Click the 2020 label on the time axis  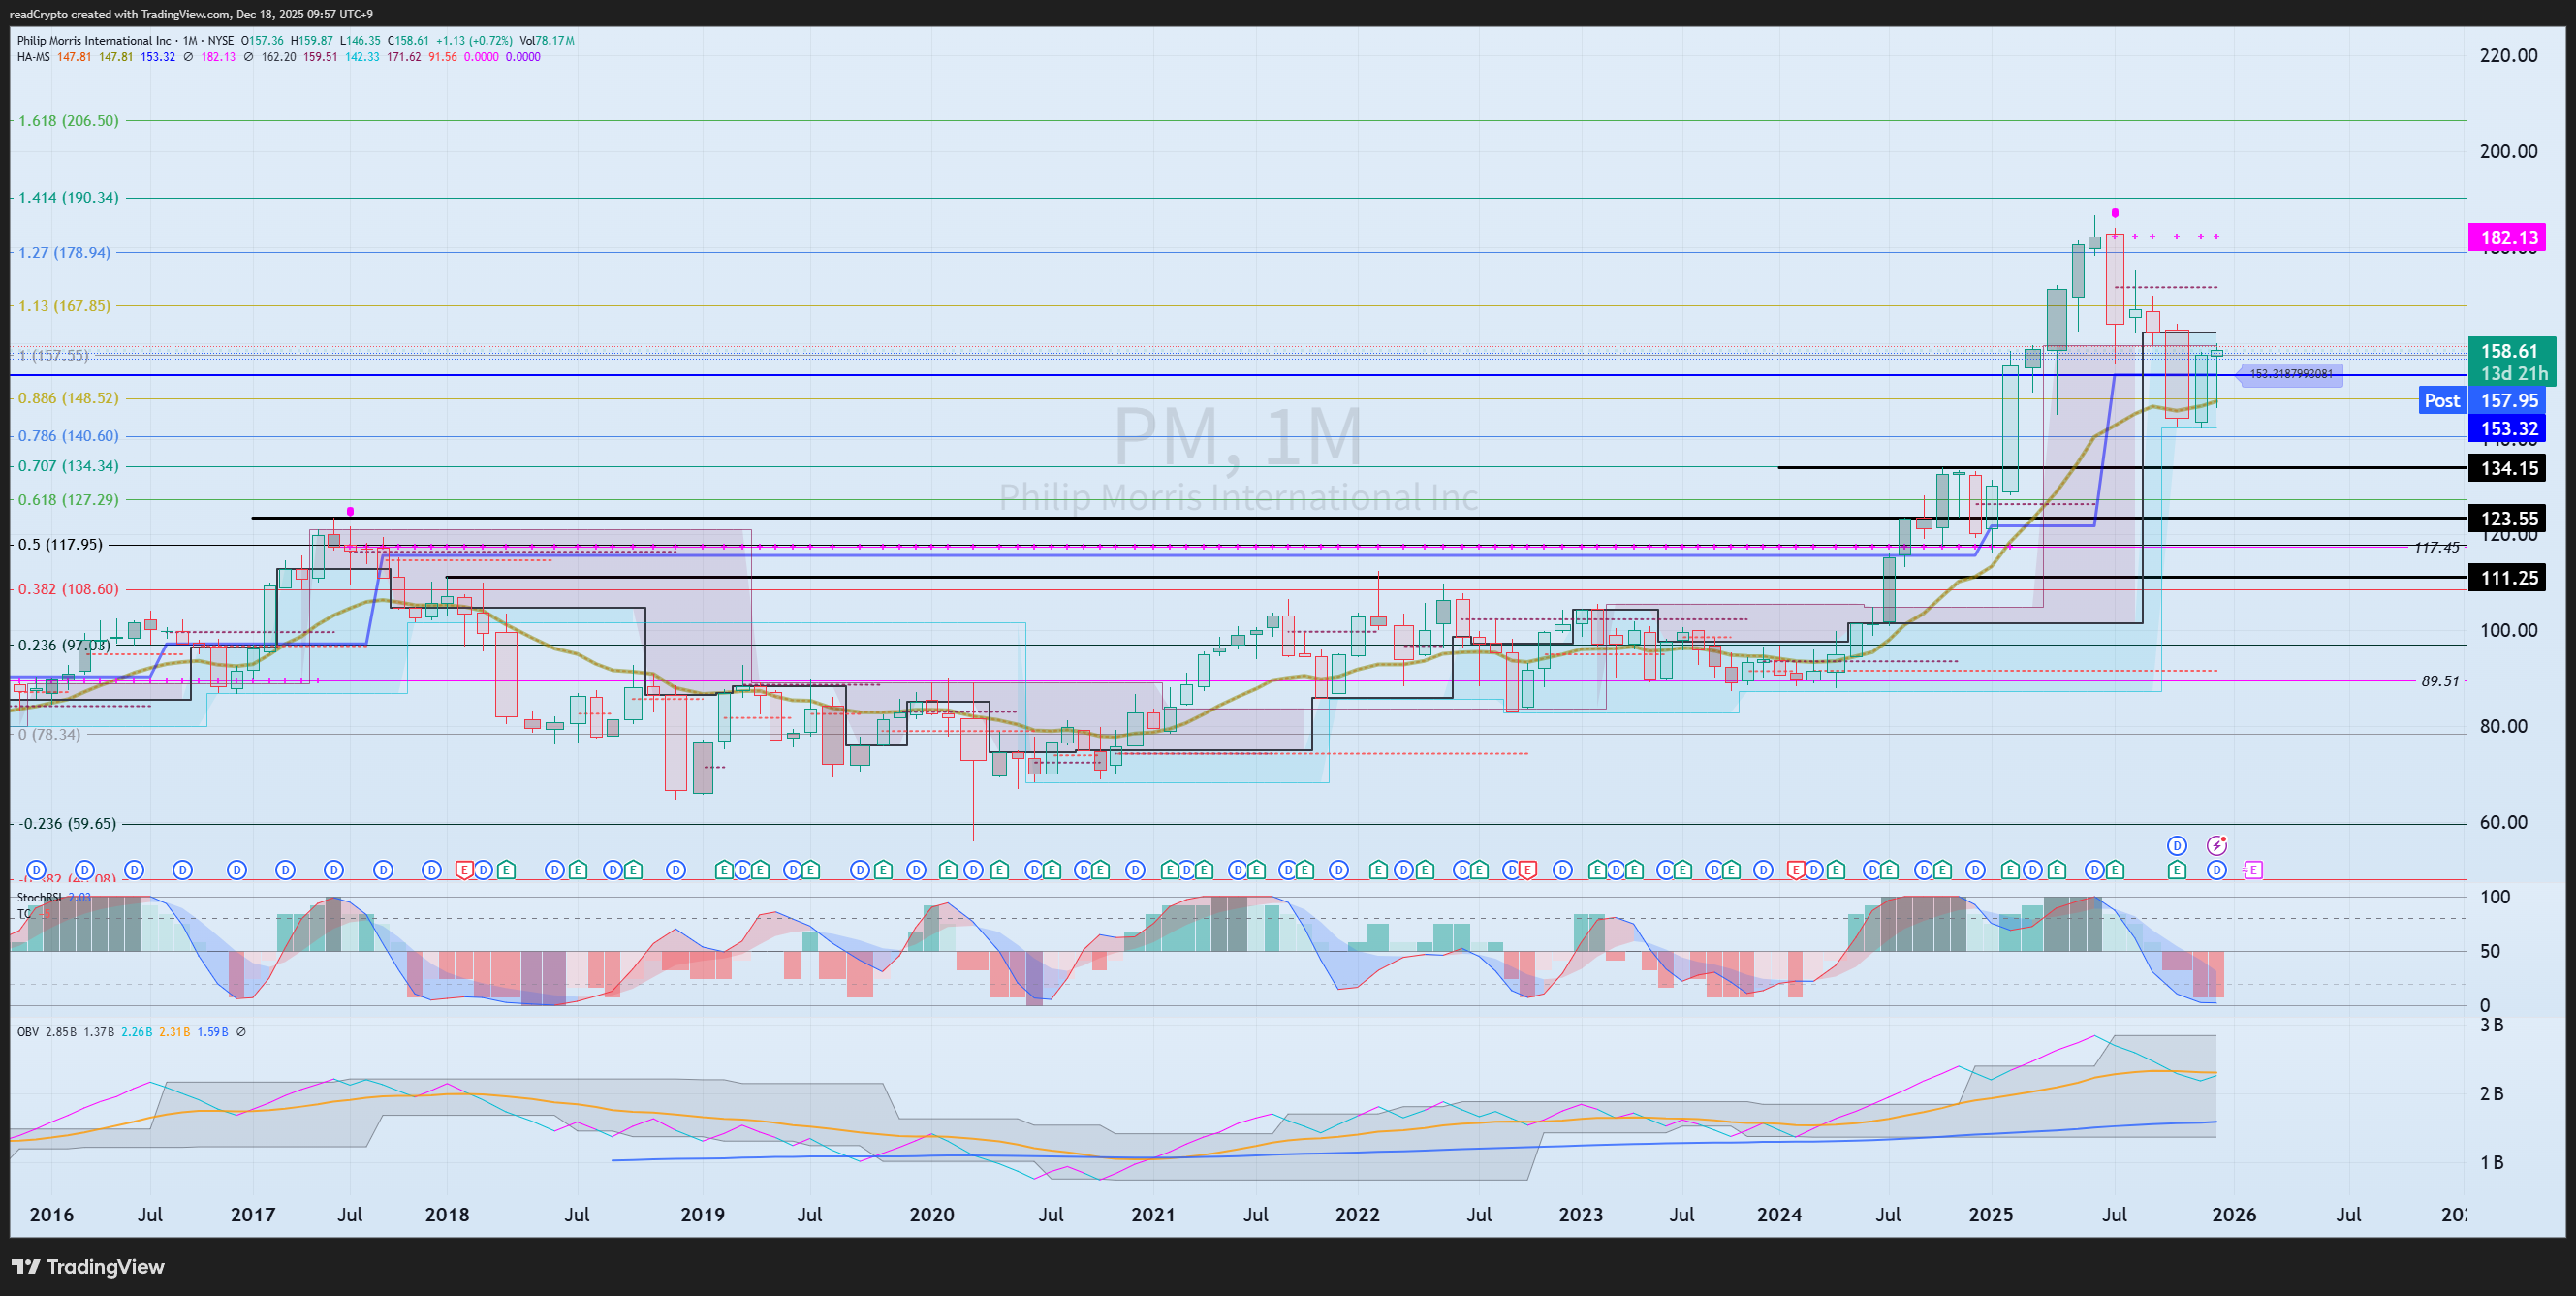pyautogui.click(x=932, y=1214)
